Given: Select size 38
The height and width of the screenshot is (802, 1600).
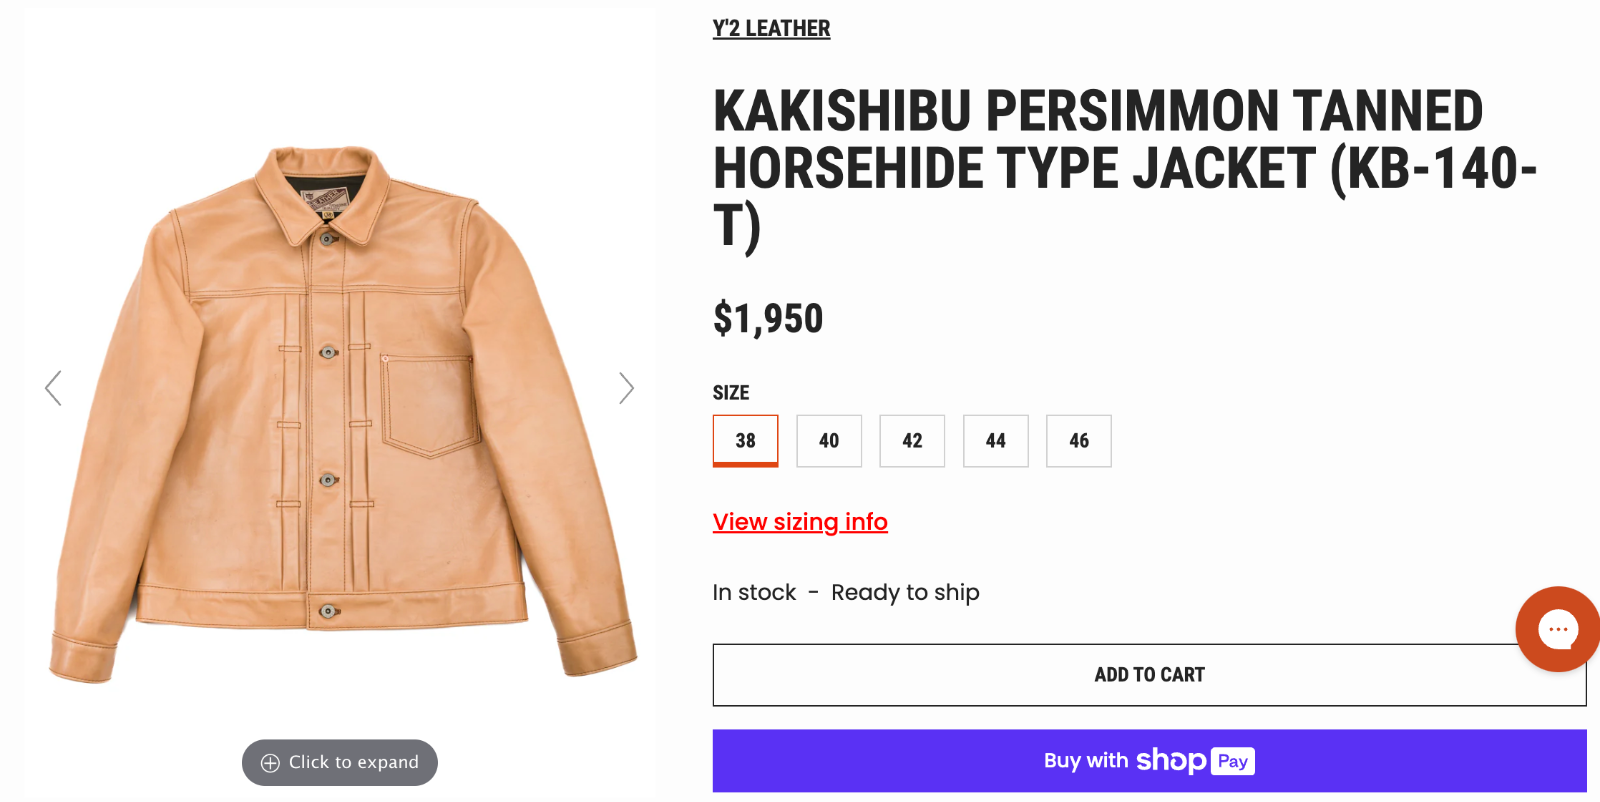Looking at the screenshot, I should [x=745, y=441].
